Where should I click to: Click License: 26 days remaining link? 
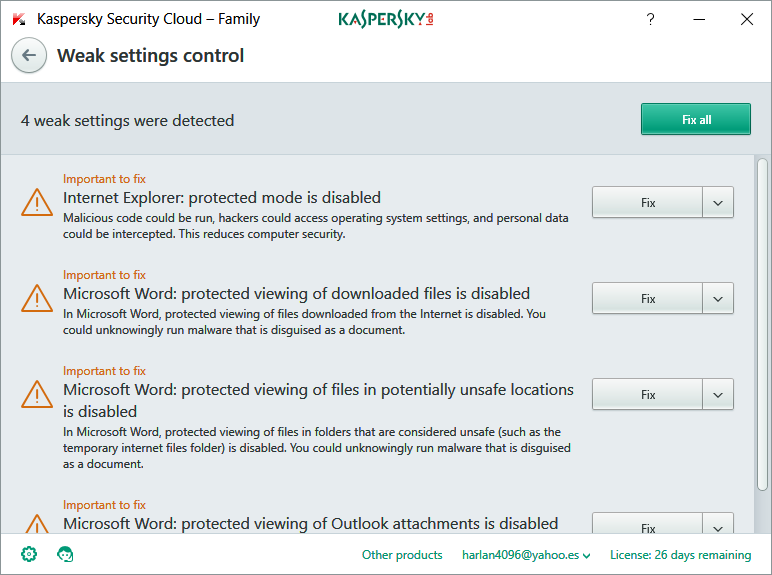click(680, 555)
